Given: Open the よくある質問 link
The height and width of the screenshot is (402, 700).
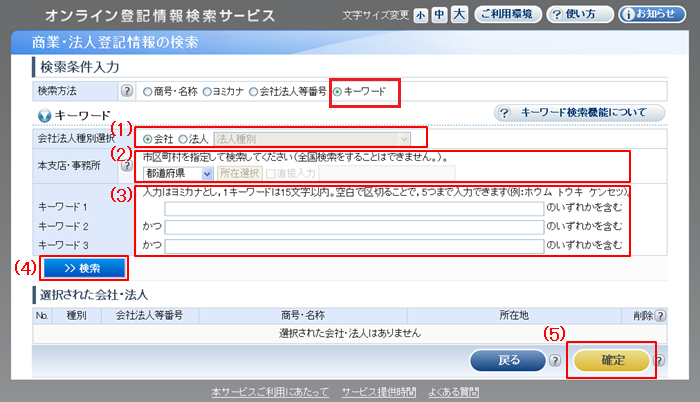Looking at the screenshot, I should pyautogui.click(x=454, y=392).
